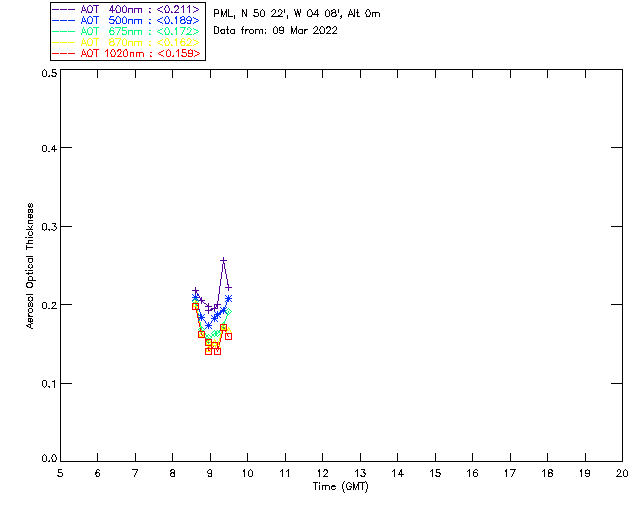Click the AOT 870nm legend entry
Viewport: 640px width, 512px height.
(x=127, y=42)
